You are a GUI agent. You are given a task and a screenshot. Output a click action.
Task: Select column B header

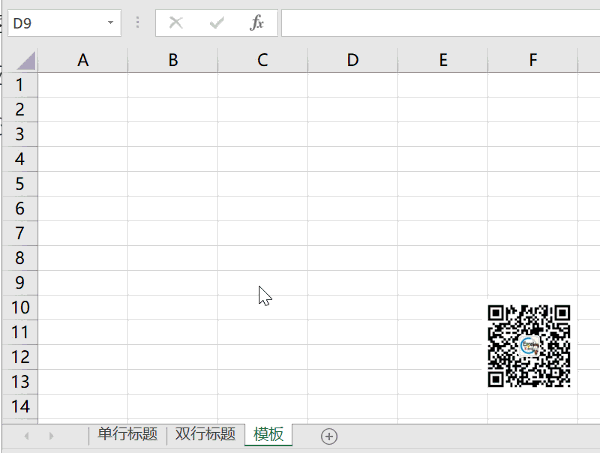(173, 60)
